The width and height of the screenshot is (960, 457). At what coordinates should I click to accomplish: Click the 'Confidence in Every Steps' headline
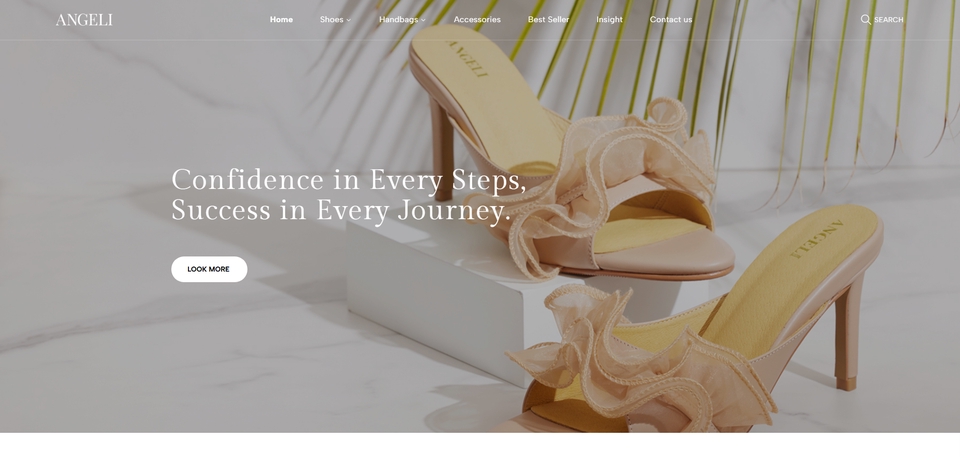[348, 180]
